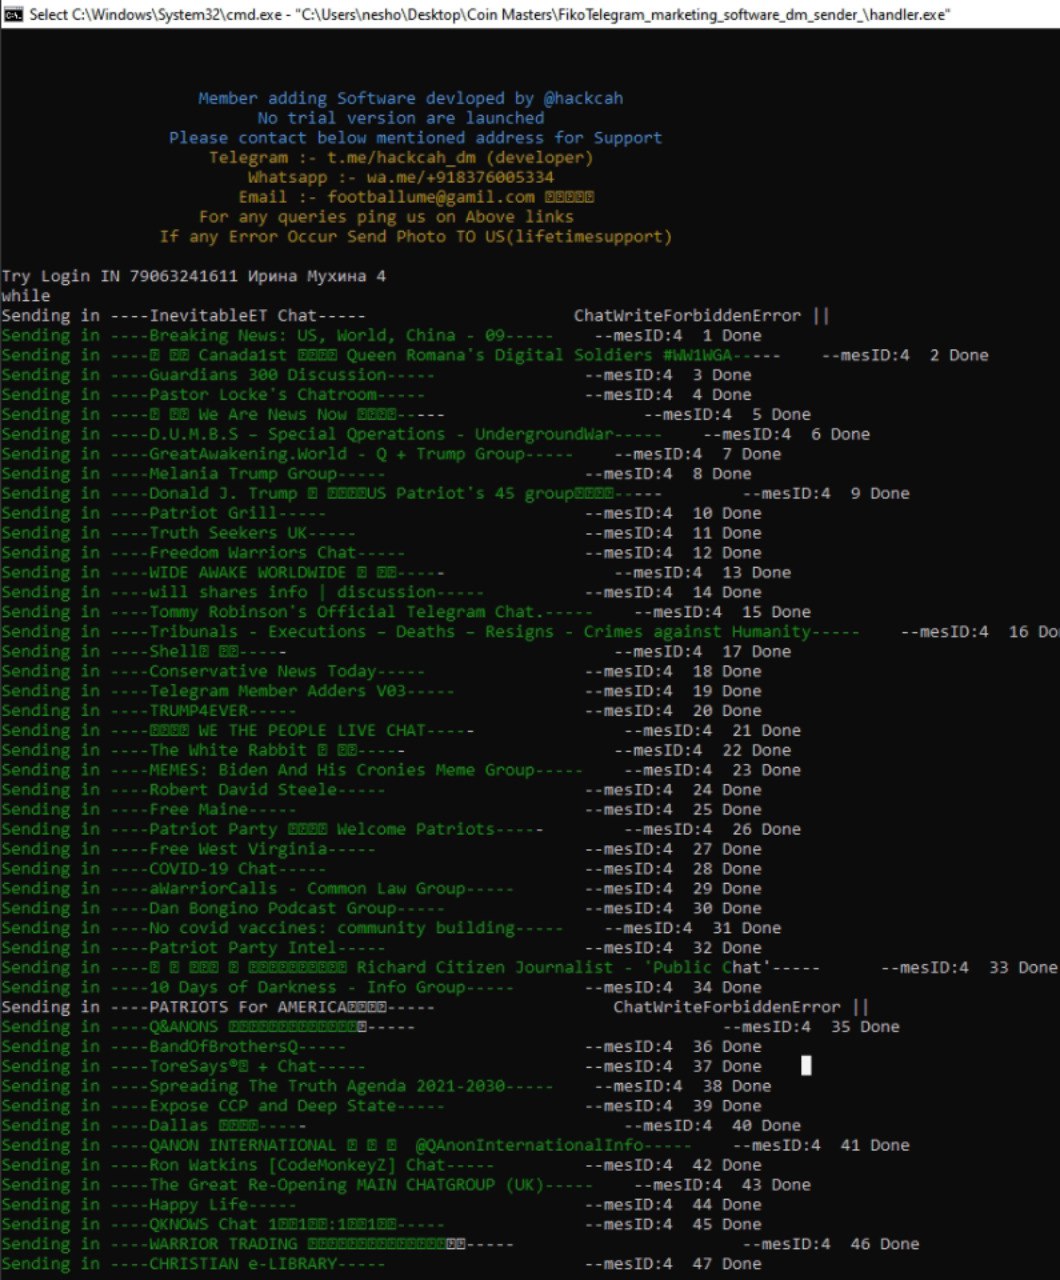Click 'Patriot Party Intel' line
The image size is (1060, 1280).
[381, 948]
